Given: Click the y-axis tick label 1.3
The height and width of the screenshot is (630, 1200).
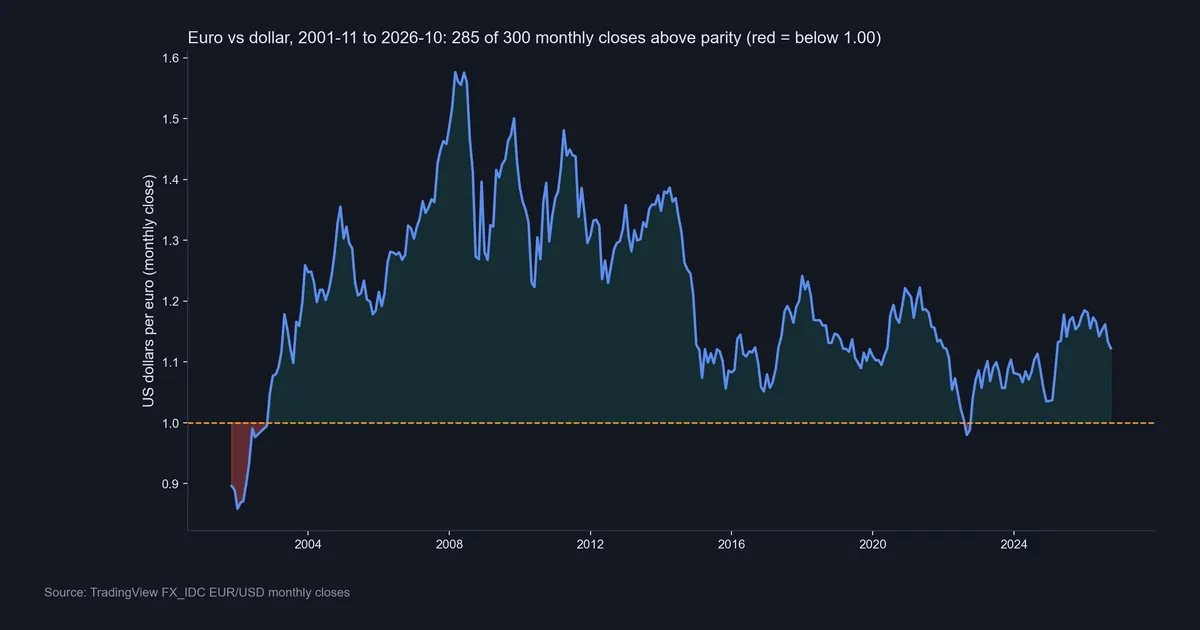Looking at the screenshot, I should point(170,241).
